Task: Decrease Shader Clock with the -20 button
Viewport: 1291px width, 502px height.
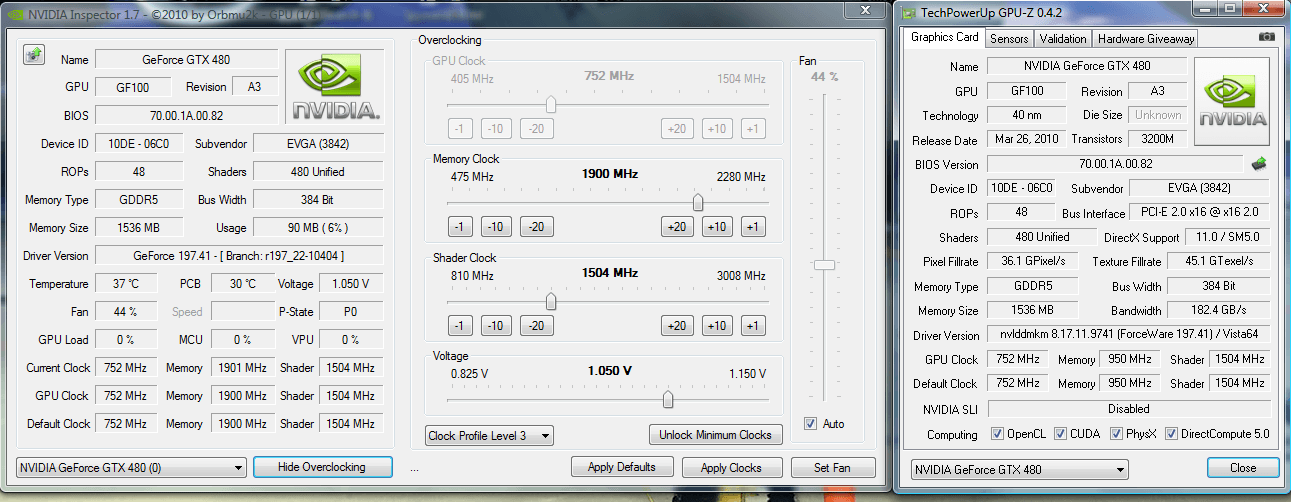Action: [x=537, y=326]
